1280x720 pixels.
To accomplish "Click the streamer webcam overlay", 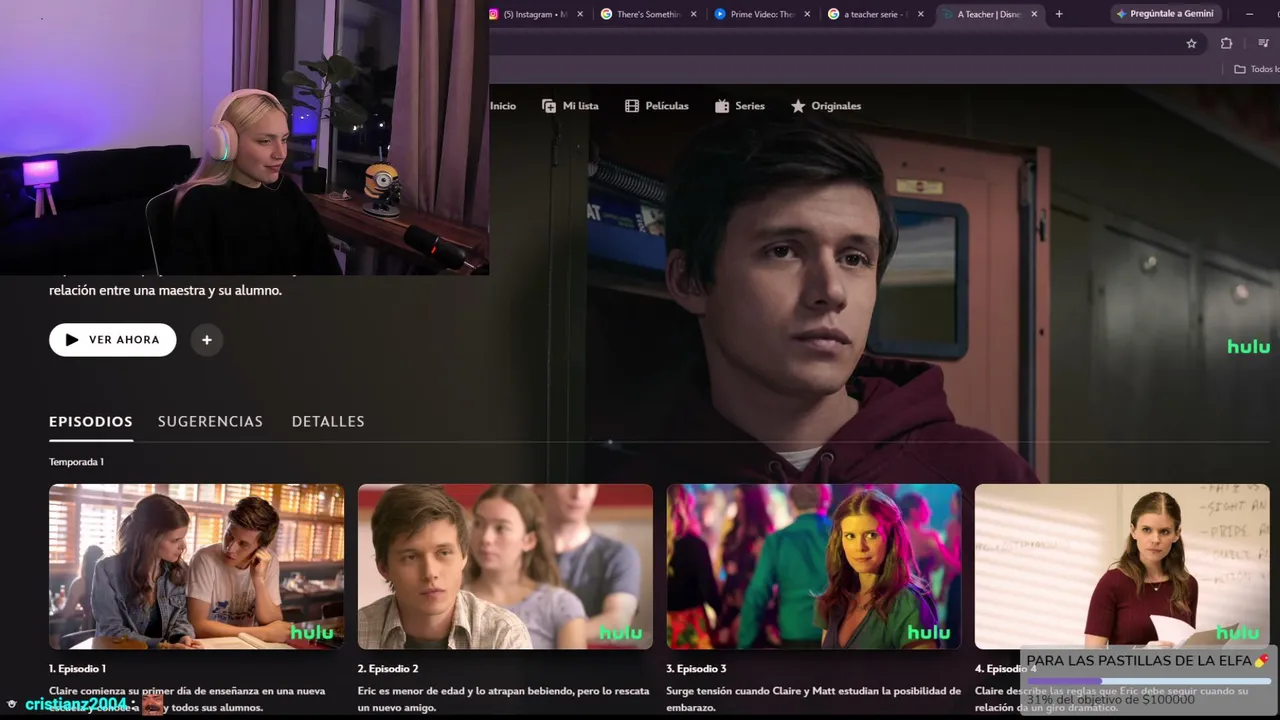I will [x=244, y=137].
